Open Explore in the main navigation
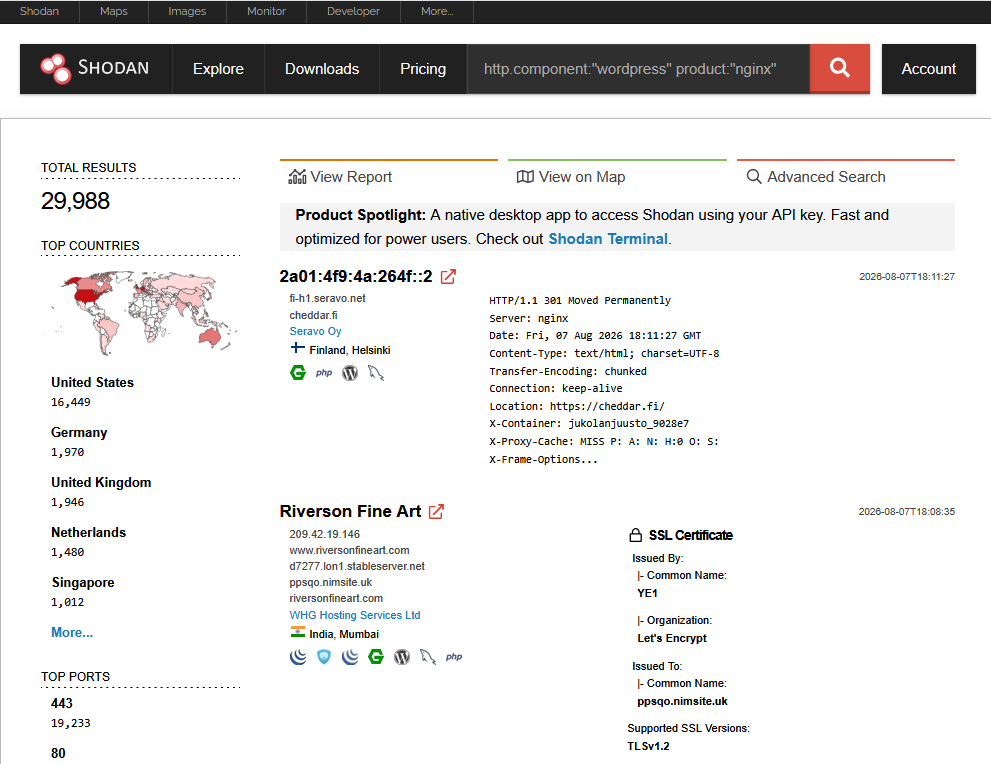The image size is (991, 764). coord(218,69)
